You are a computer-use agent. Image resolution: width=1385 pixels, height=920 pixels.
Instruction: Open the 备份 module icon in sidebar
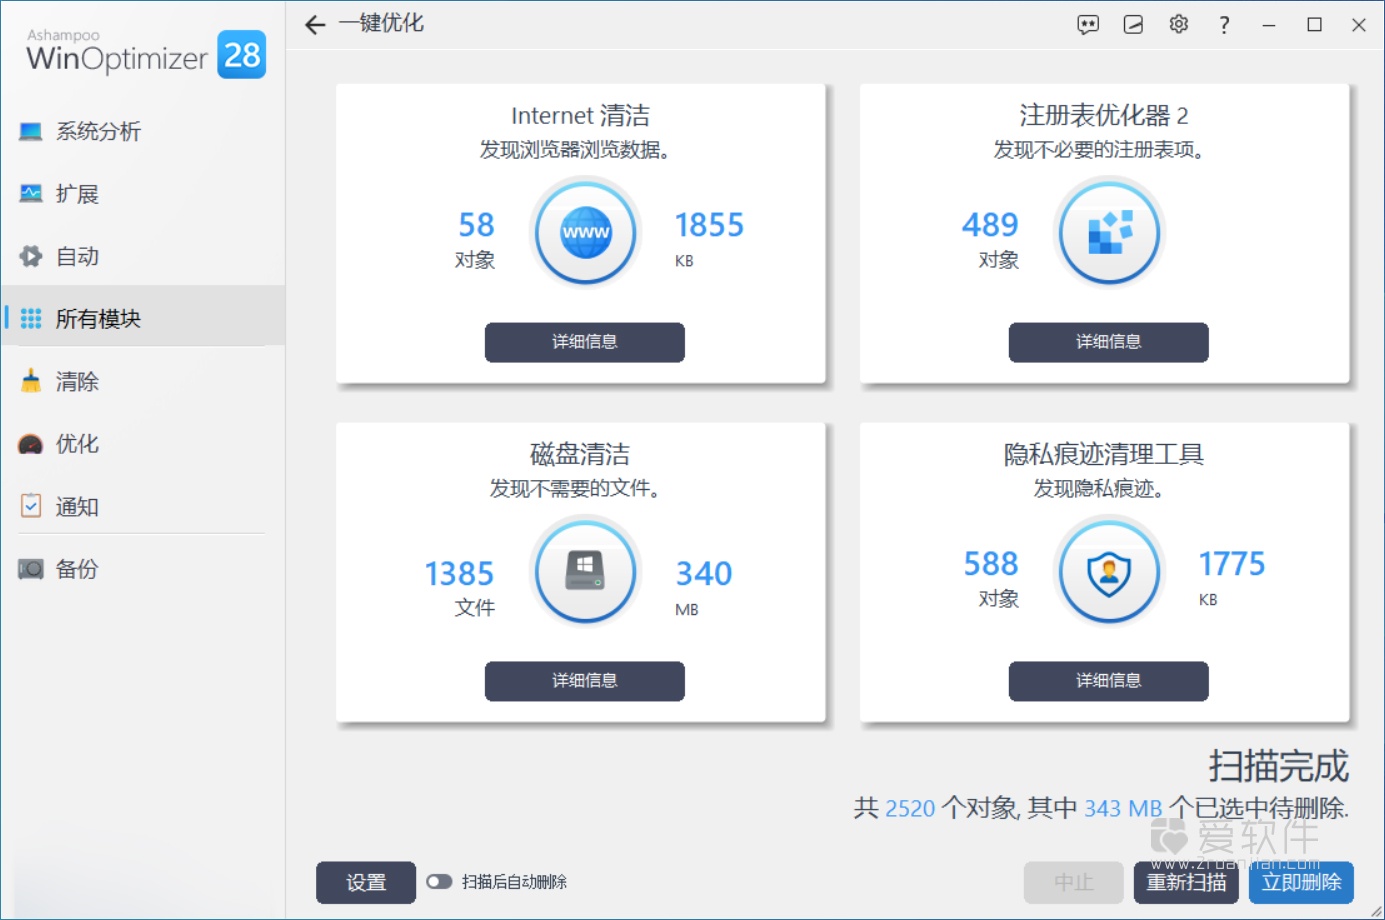click(x=75, y=569)
